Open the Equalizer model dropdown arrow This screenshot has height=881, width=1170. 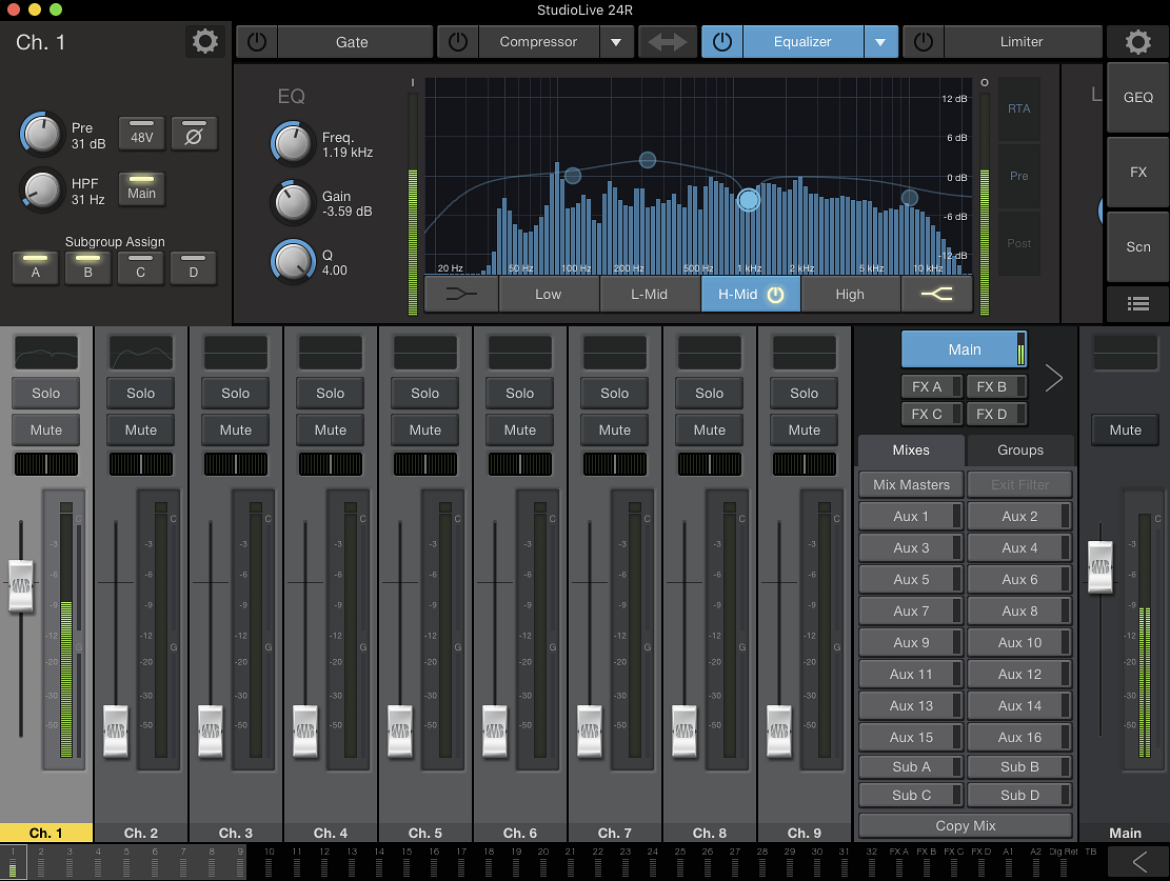(x=880, y=42)
